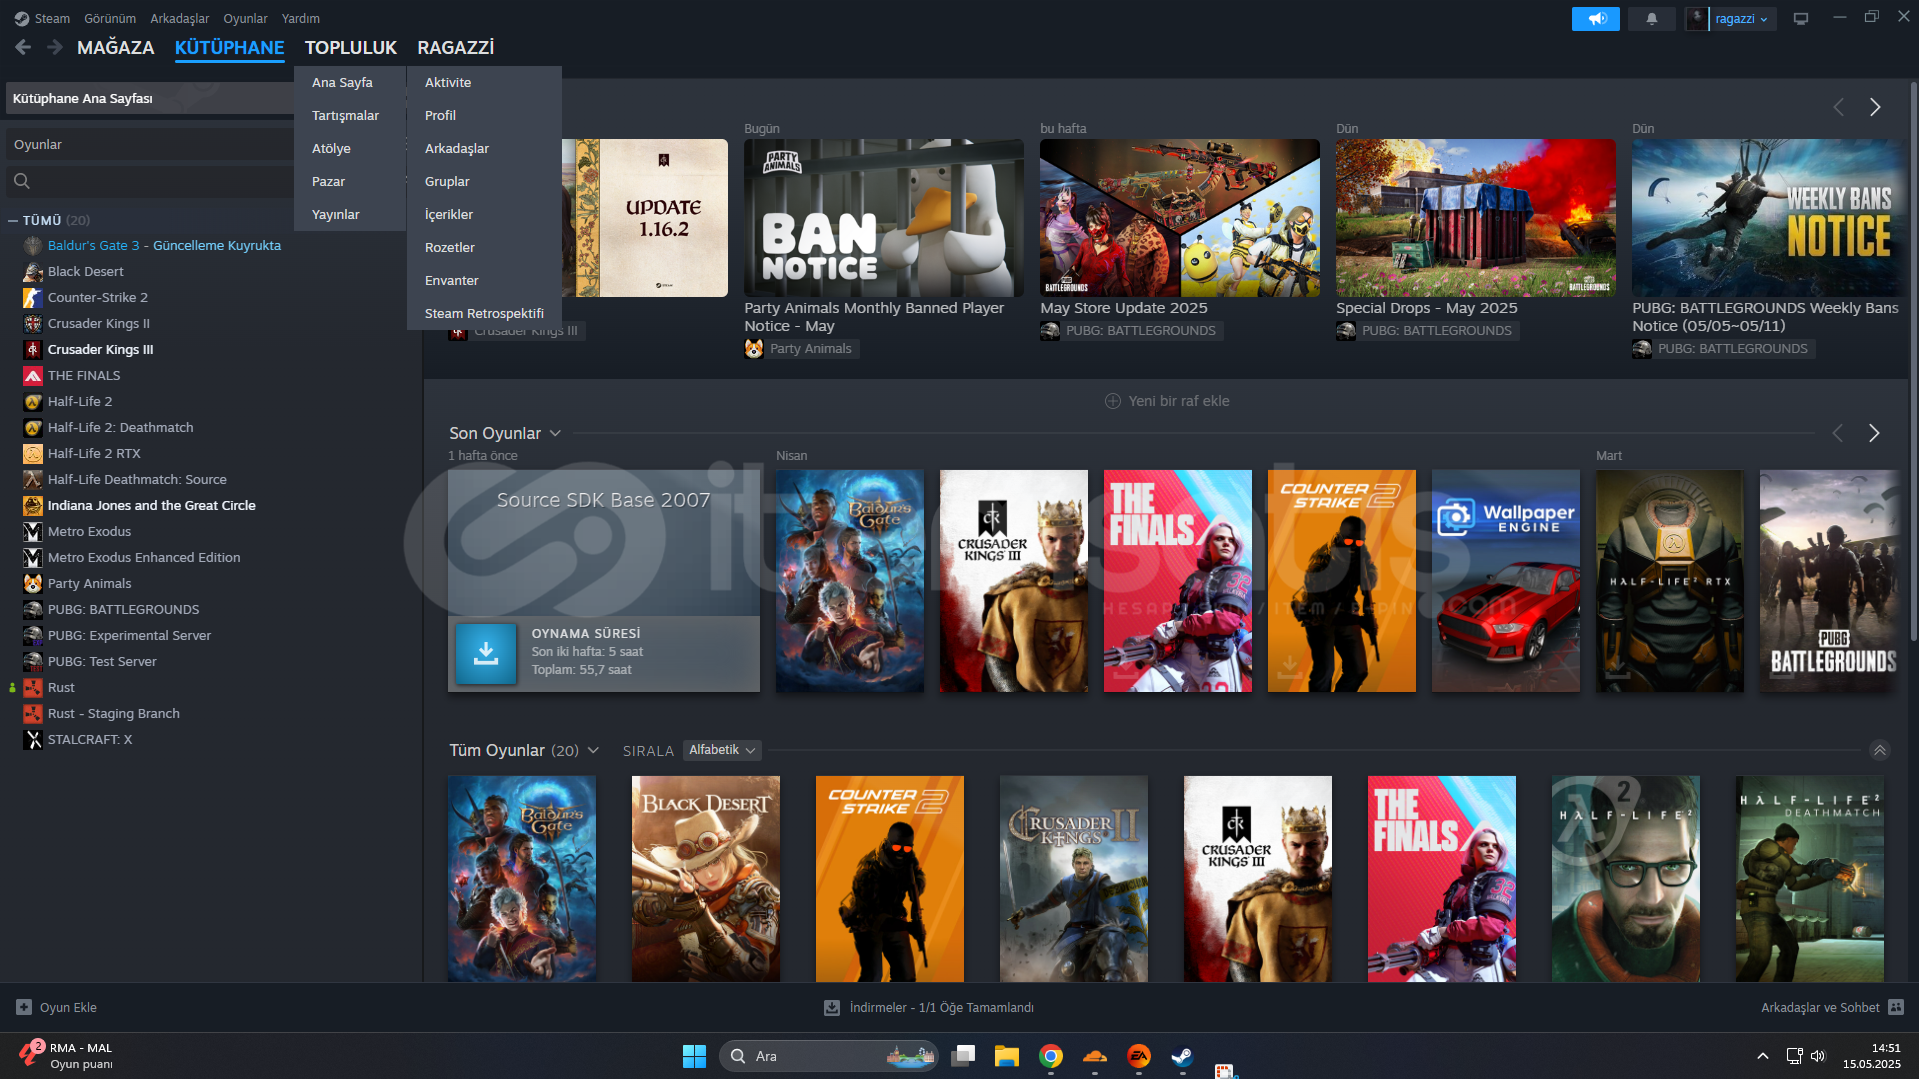Select Indiana Jones and the Great Circle
Screen dimensions: 1919x1079
(x=152, y=505)
